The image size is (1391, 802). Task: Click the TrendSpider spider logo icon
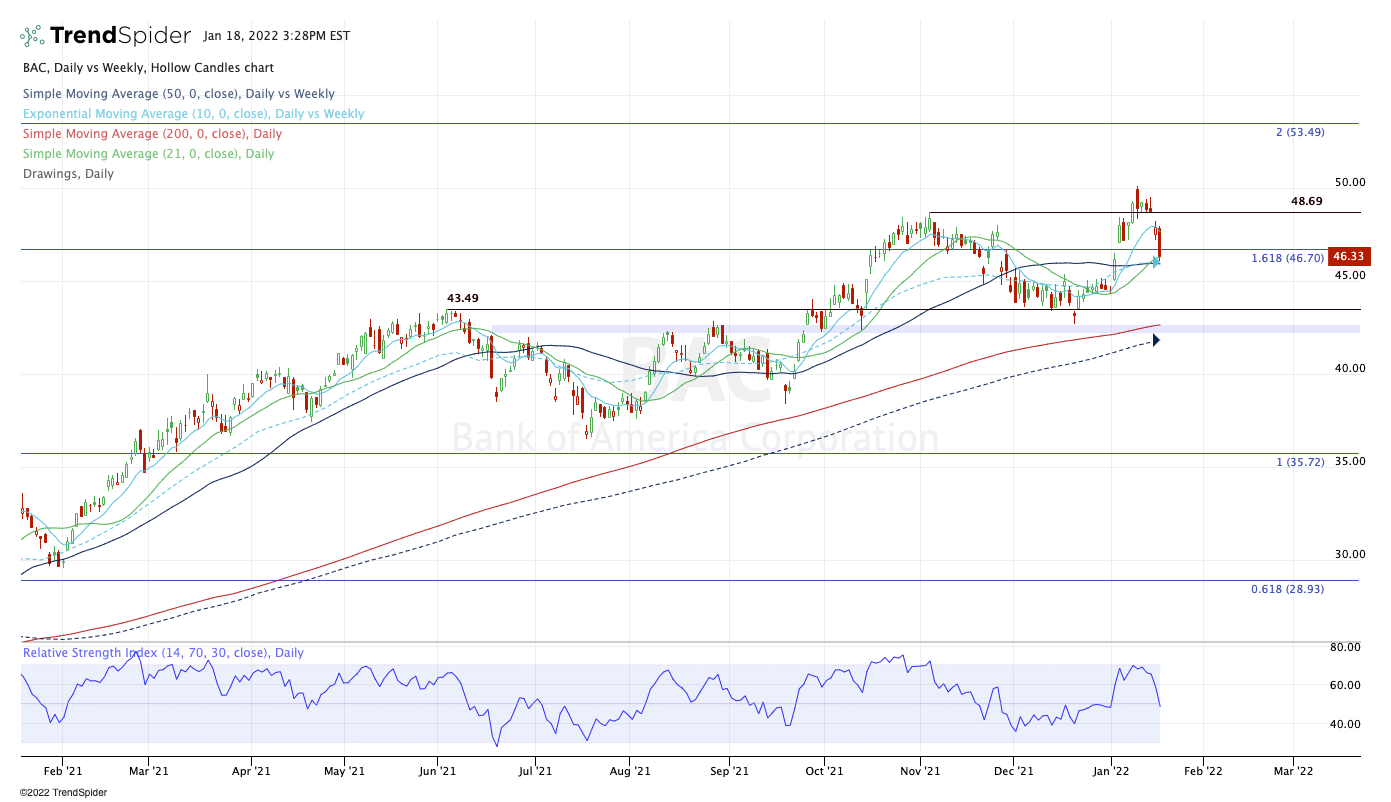pos(32,36)
